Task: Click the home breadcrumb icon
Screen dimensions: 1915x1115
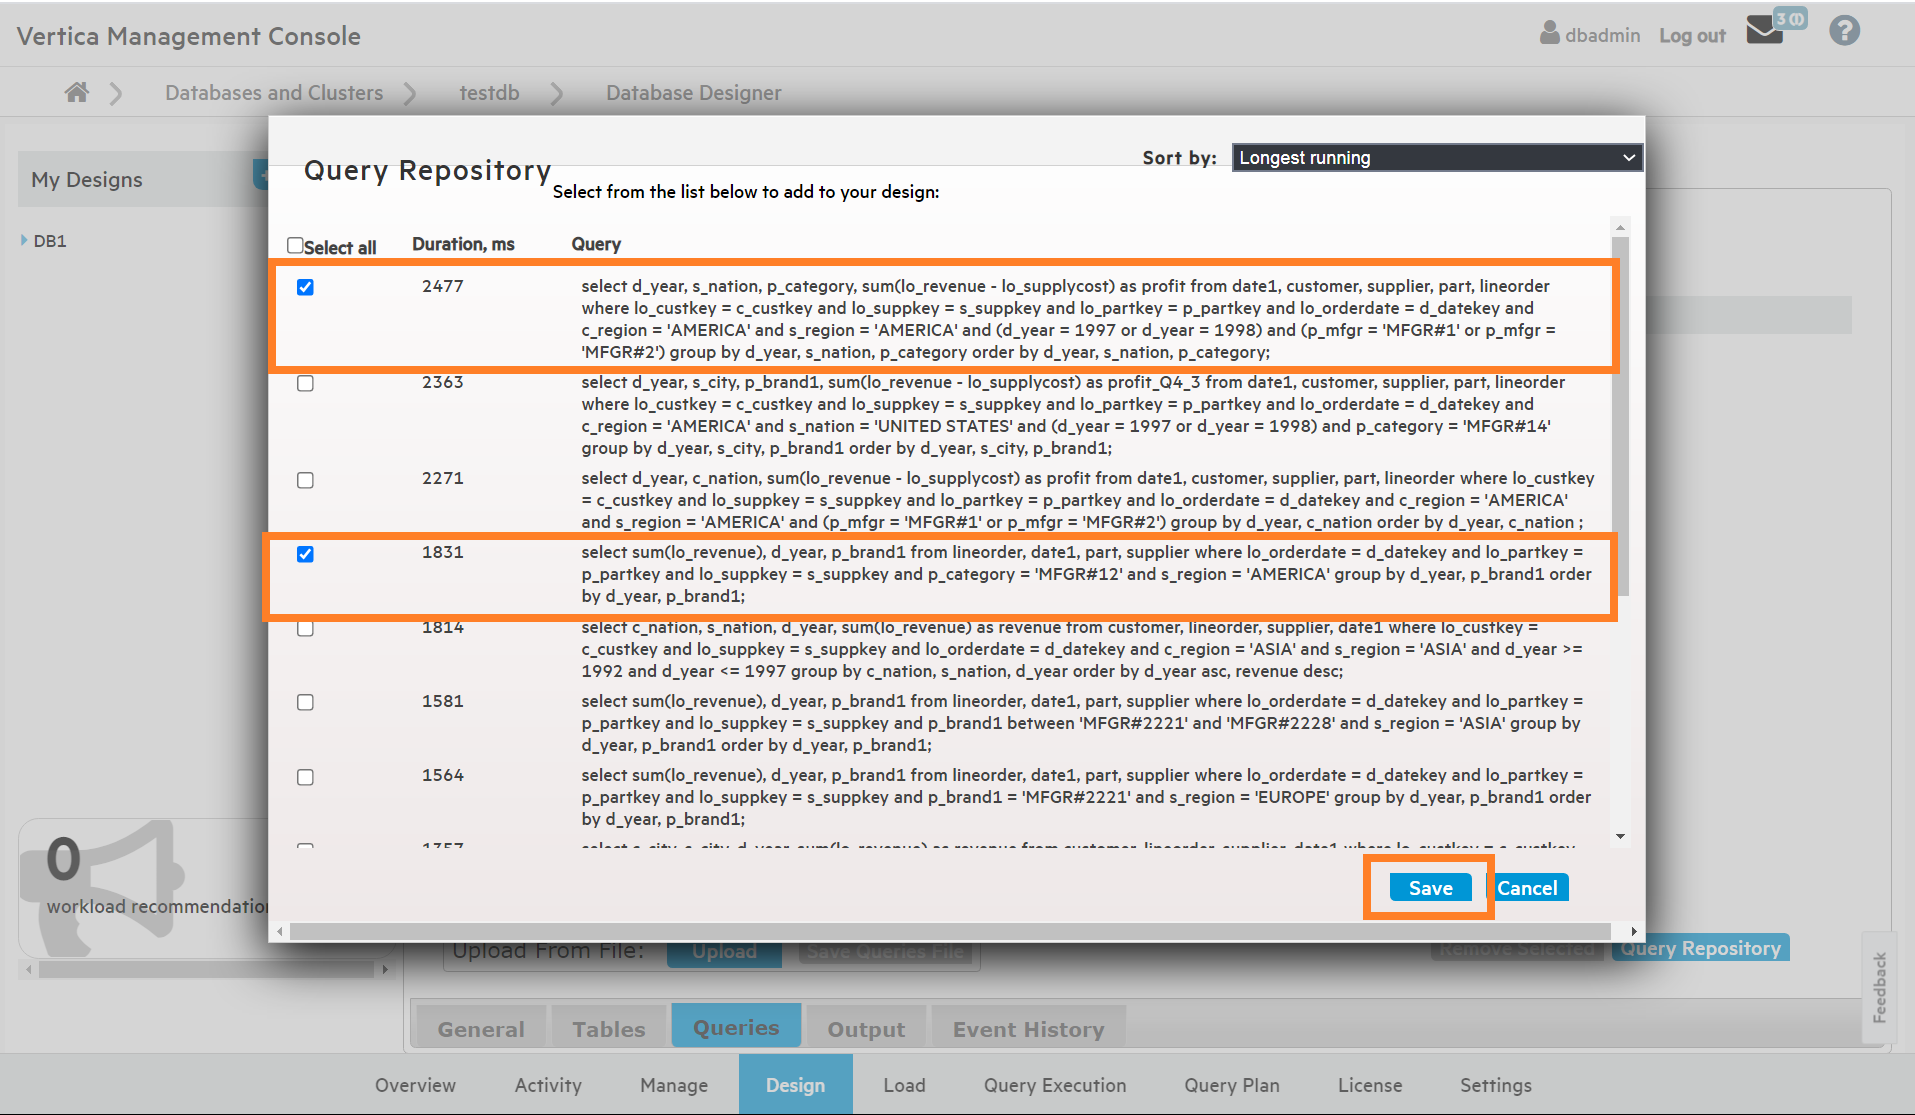Action: point(77,93)
